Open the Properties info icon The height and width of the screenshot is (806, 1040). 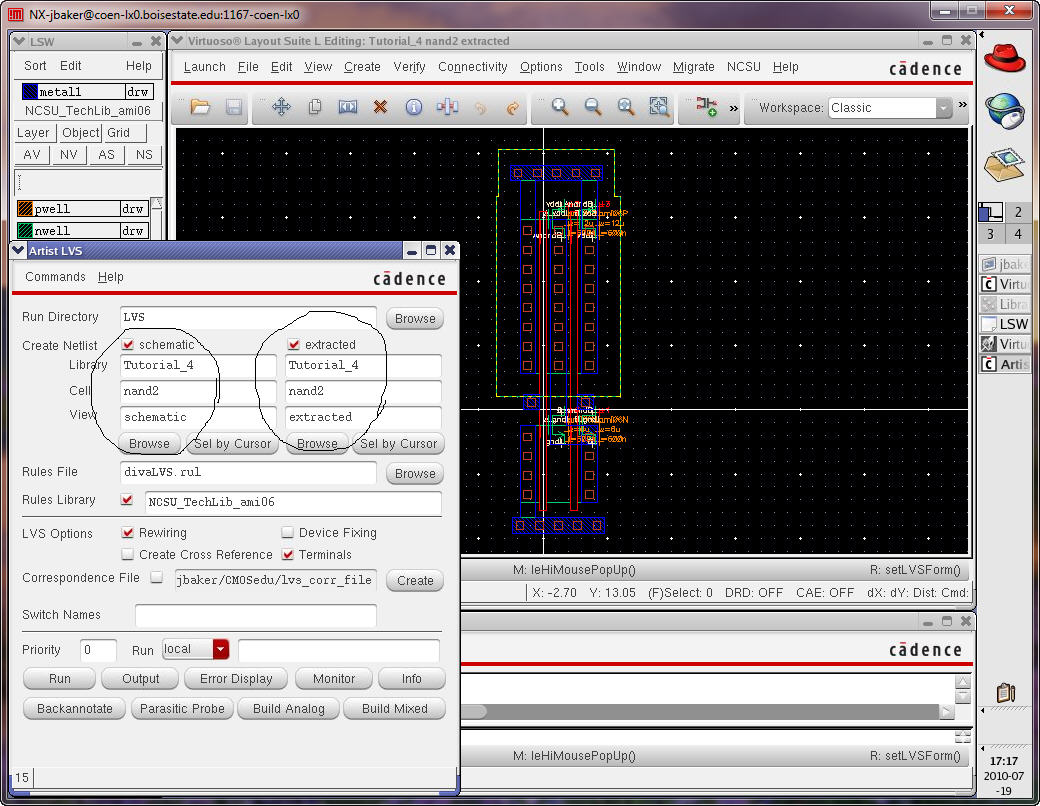pos(413,108)
